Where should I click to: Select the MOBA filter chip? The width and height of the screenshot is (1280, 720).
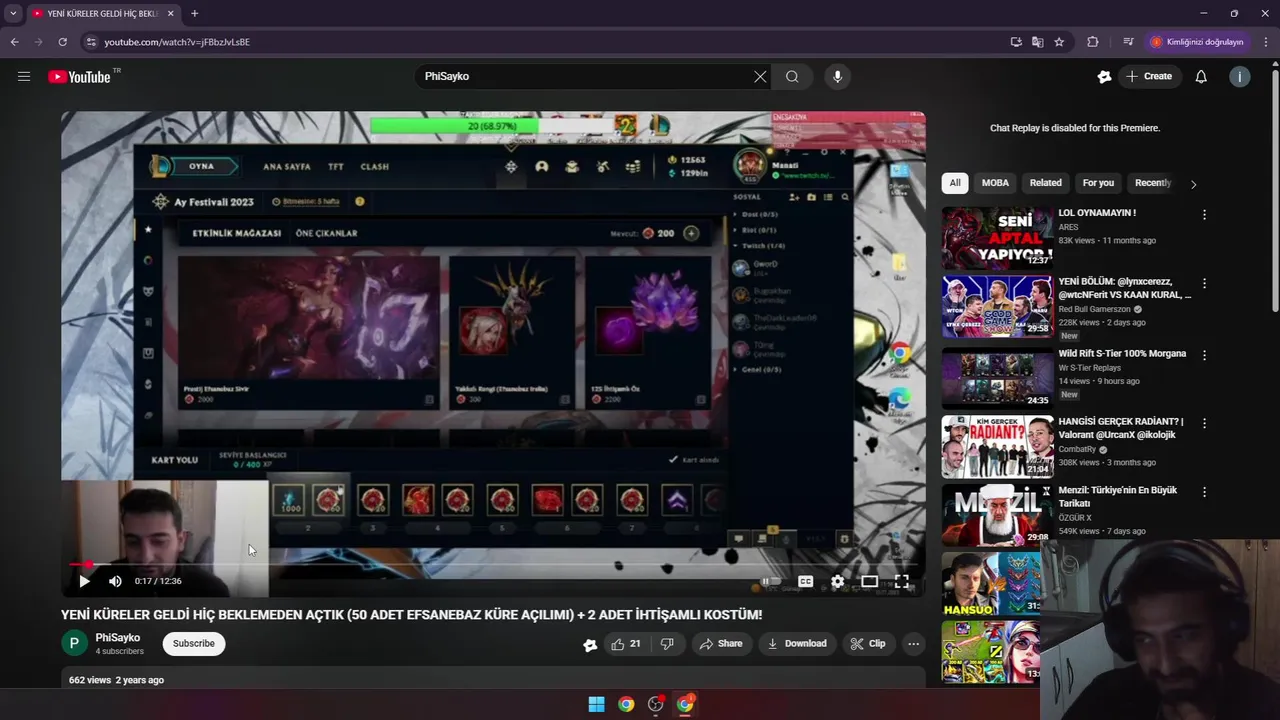click(995, 183)
